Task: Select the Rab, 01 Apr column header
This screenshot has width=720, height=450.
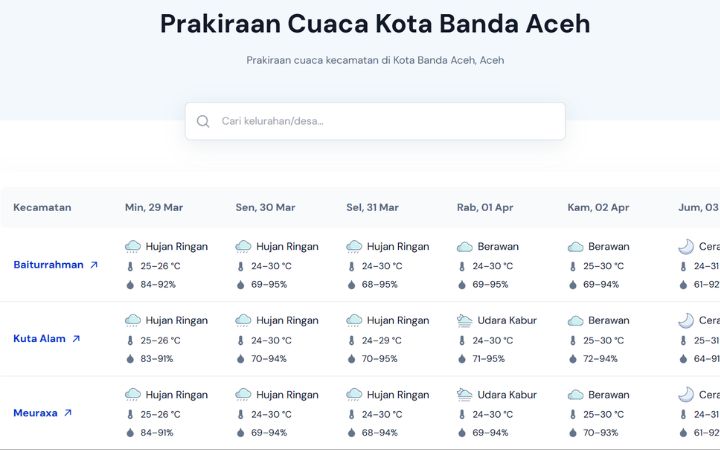Action: click(485, 208)
